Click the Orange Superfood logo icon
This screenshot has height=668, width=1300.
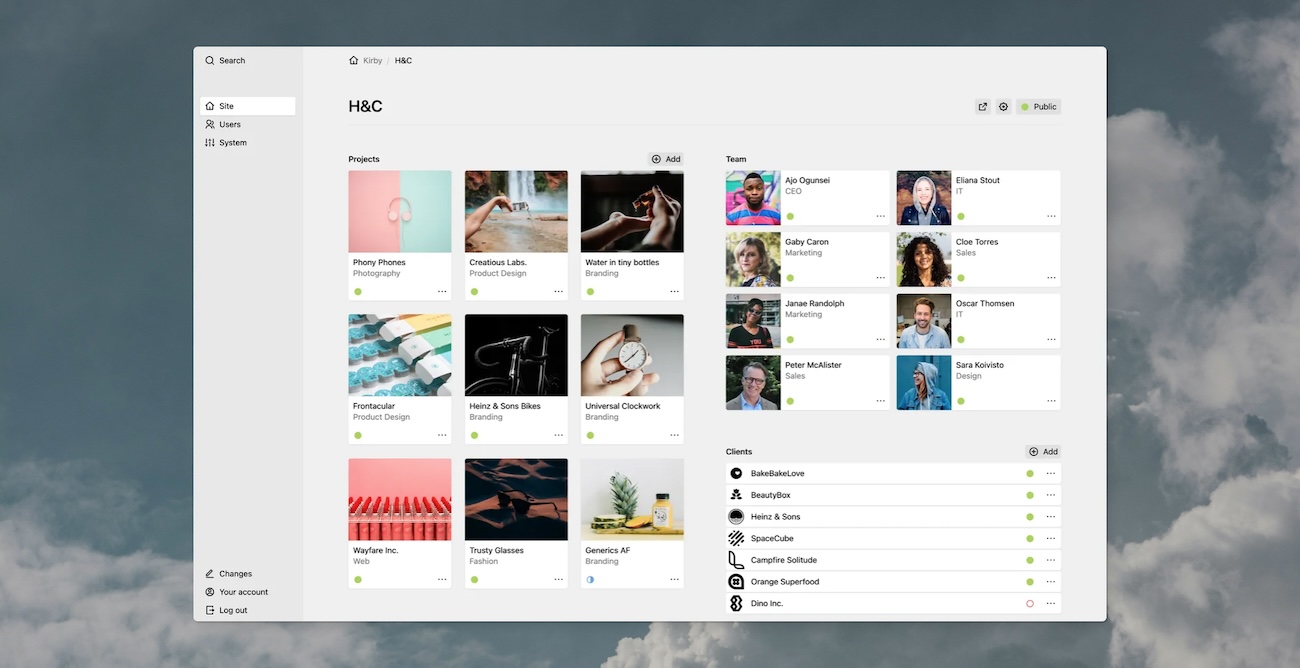tap(736, 582)
